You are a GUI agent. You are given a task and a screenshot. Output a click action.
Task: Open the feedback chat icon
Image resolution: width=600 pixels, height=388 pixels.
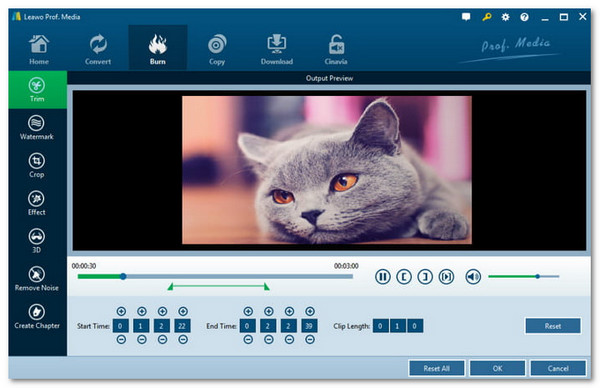[x=466, y=17]
